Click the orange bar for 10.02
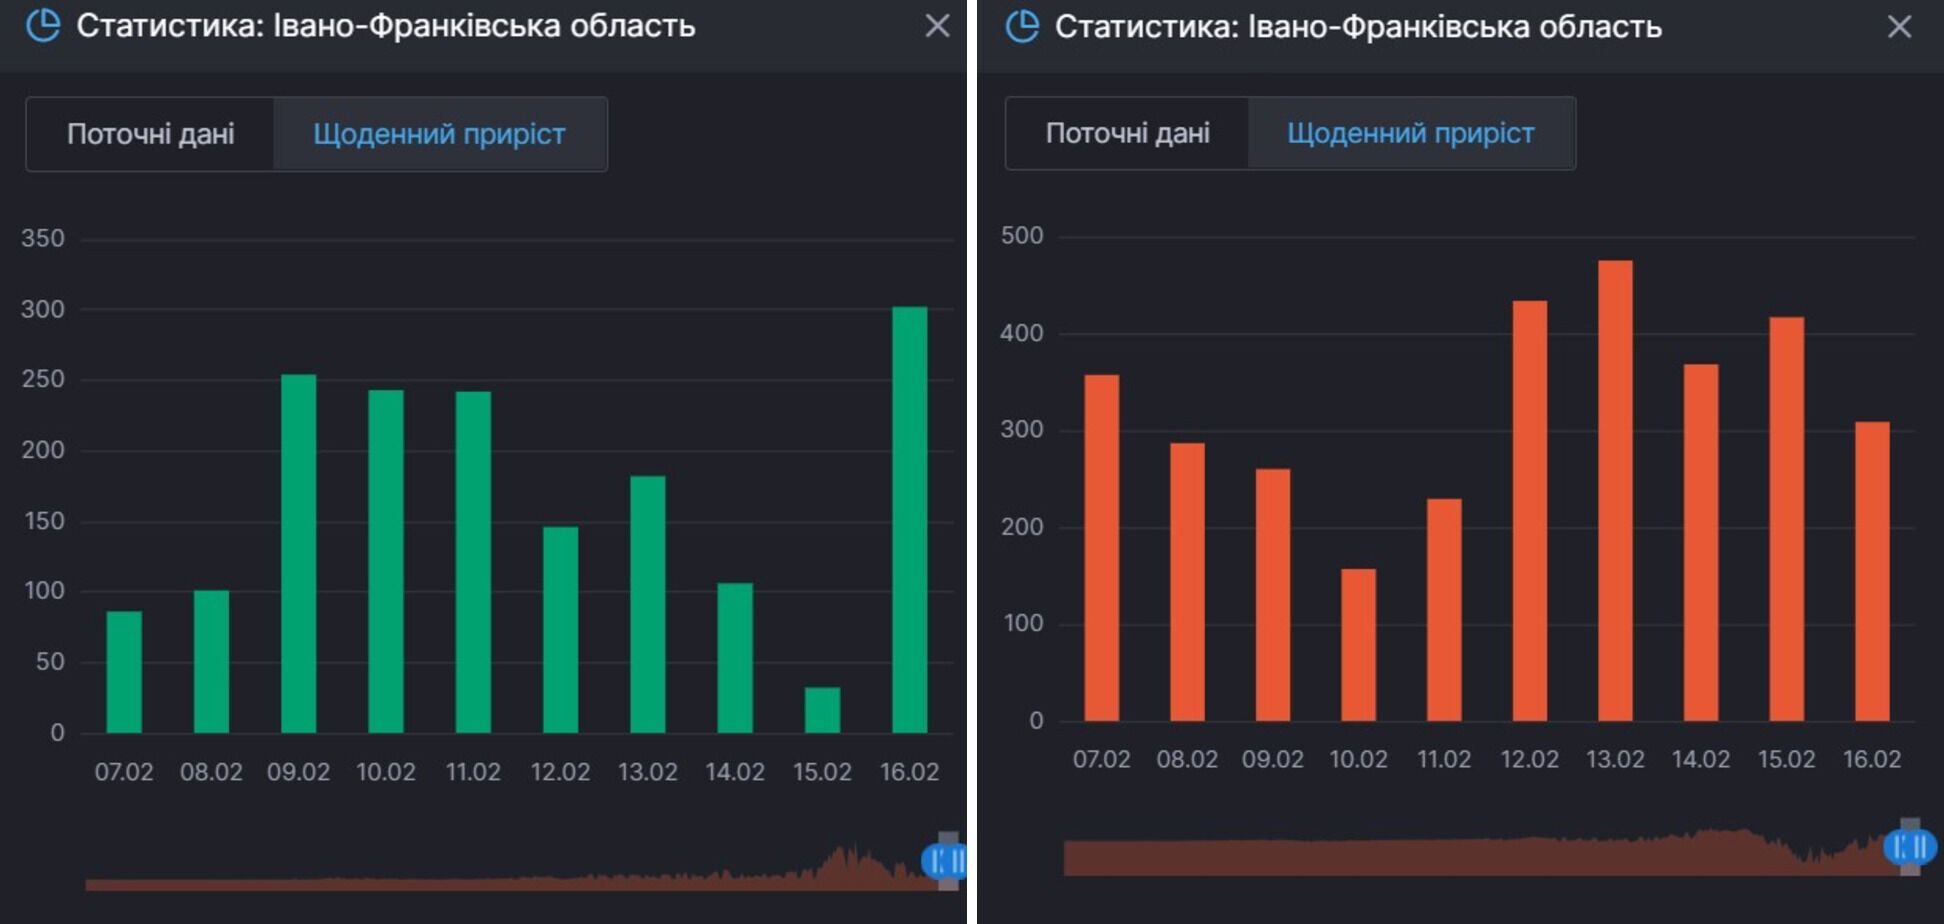 pos(1358,644)
